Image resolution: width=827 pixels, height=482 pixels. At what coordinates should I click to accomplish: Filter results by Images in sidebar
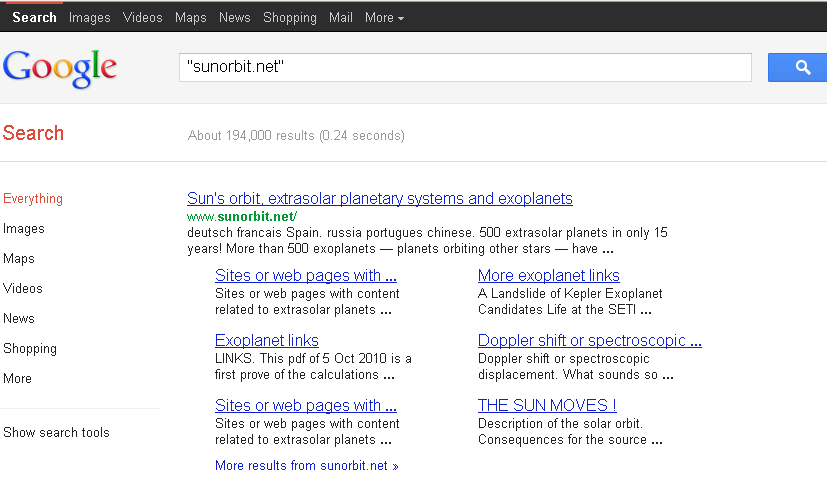tap(24, 229)
